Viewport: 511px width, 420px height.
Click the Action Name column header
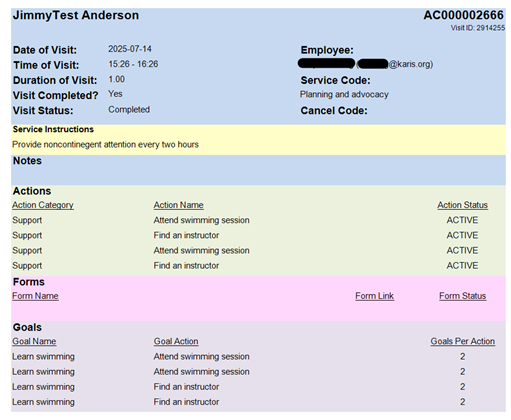click(179, 205)
